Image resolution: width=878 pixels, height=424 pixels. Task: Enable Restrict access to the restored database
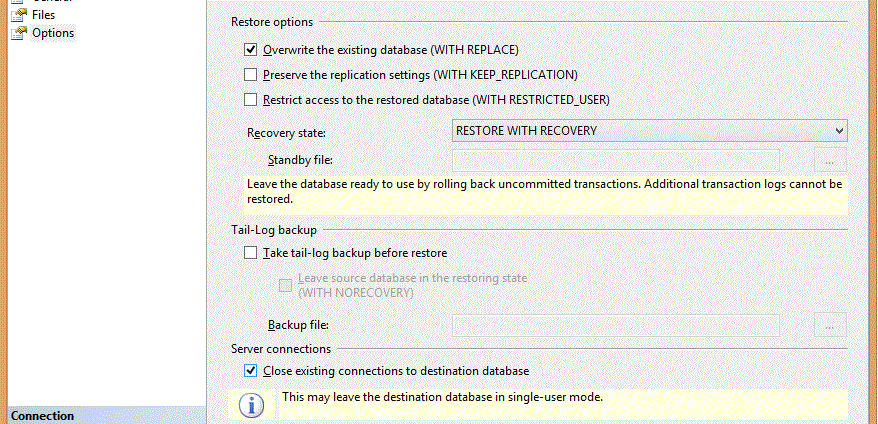(x=251, y=100)
